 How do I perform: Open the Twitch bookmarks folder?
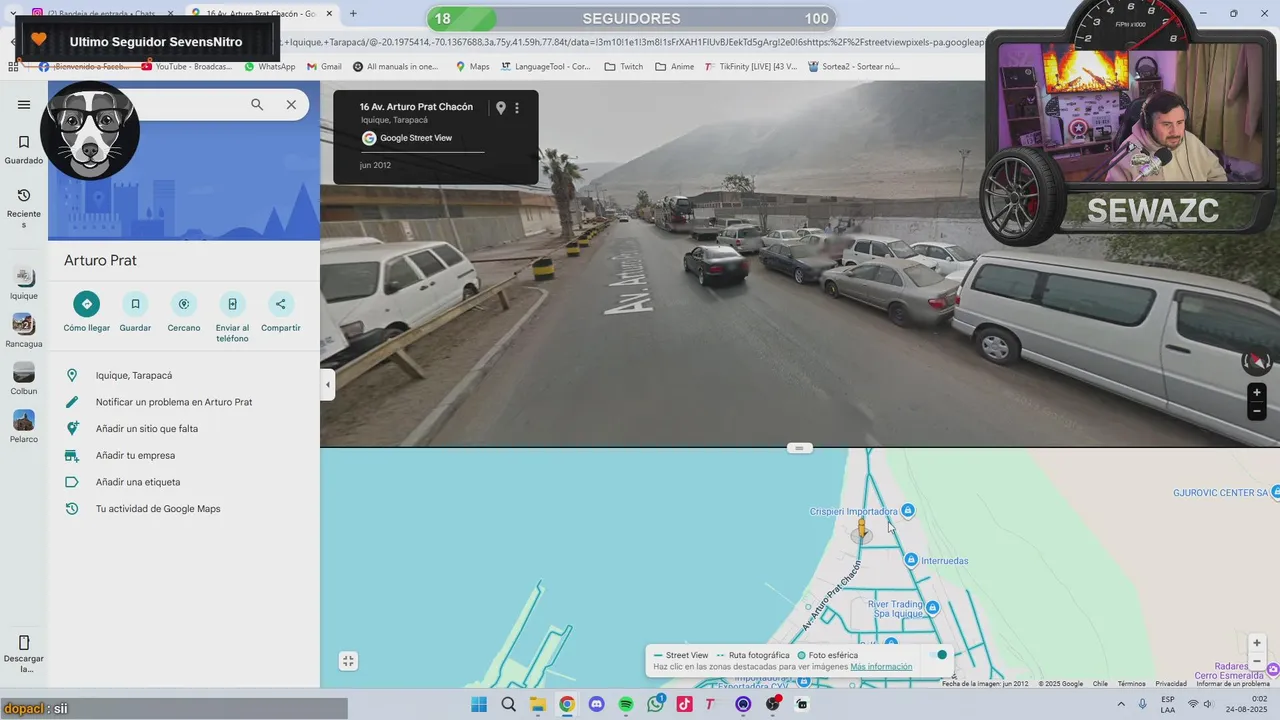[x=624, y=67]
